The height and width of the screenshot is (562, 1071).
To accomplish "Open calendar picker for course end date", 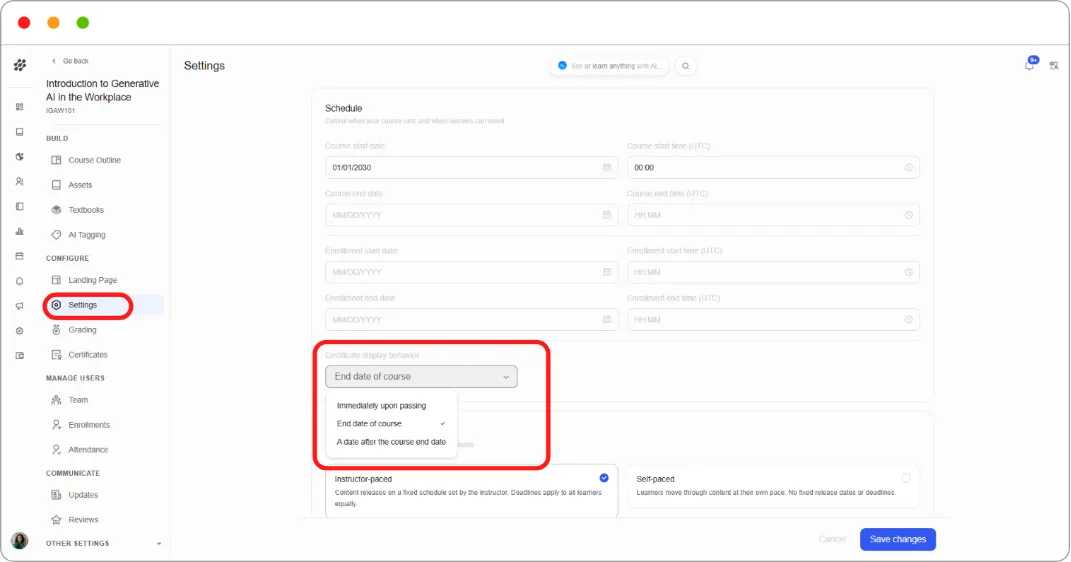I will [x=607, y=214].
